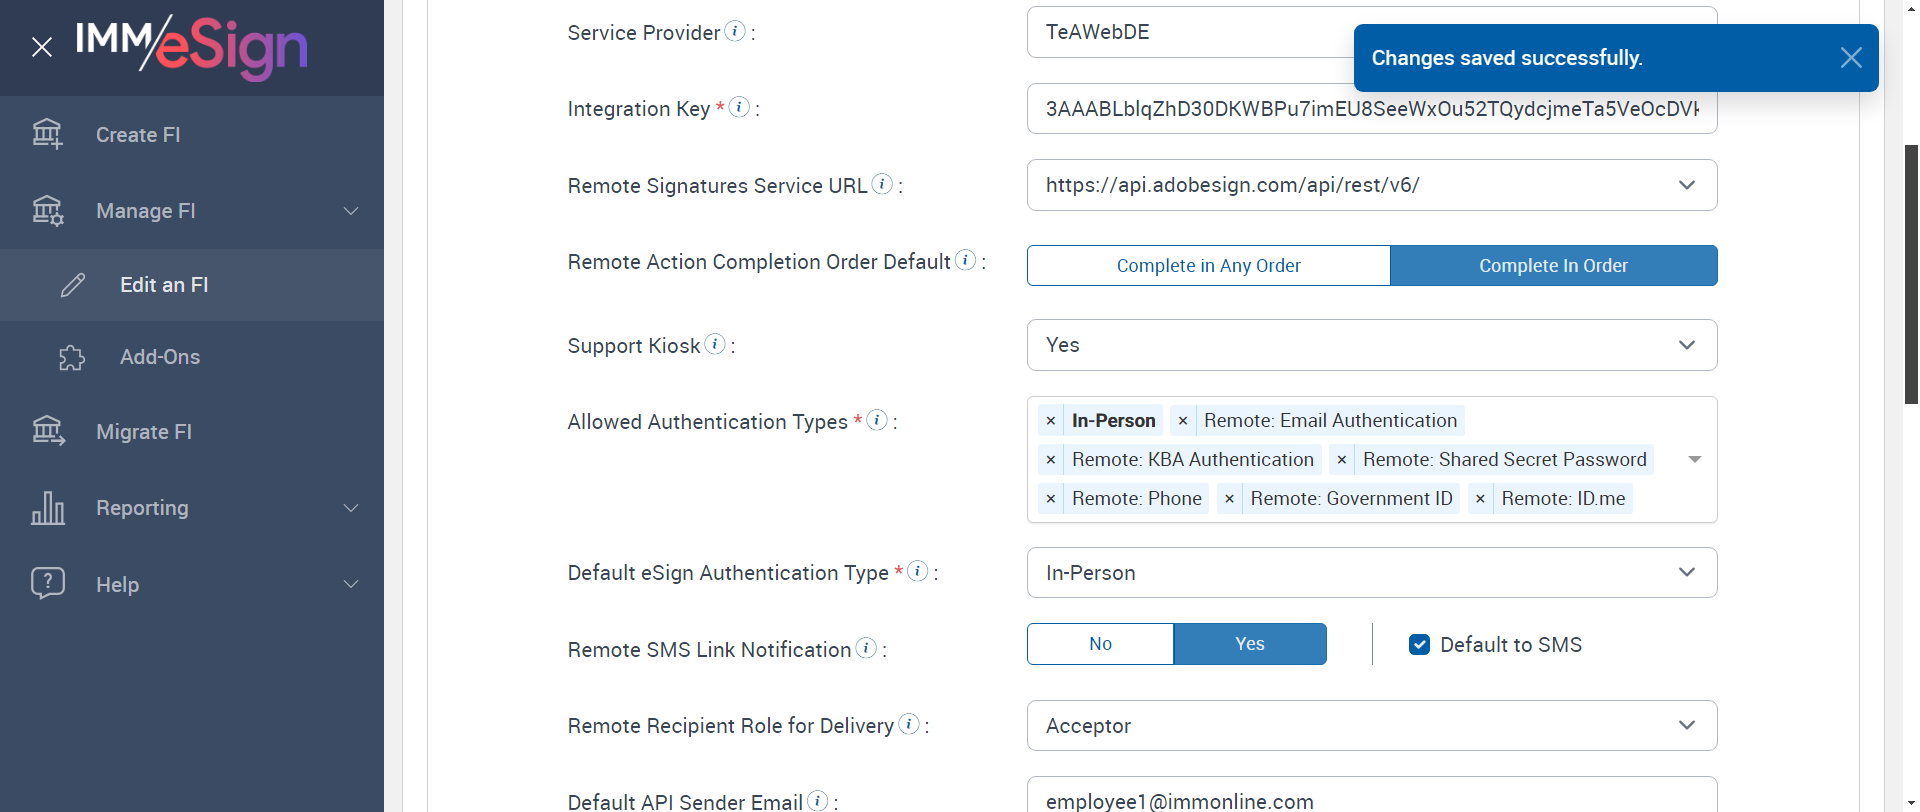Click info icon next to Integration Key
This screenshot has height=812, width=1920.
739,107
